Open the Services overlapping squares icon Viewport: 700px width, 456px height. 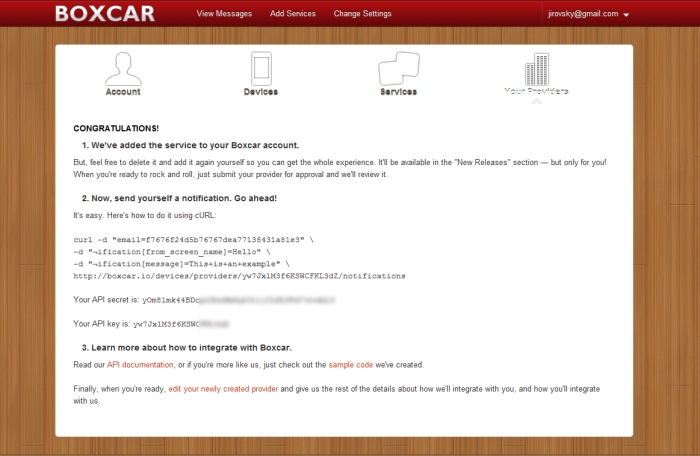[399, 68]
